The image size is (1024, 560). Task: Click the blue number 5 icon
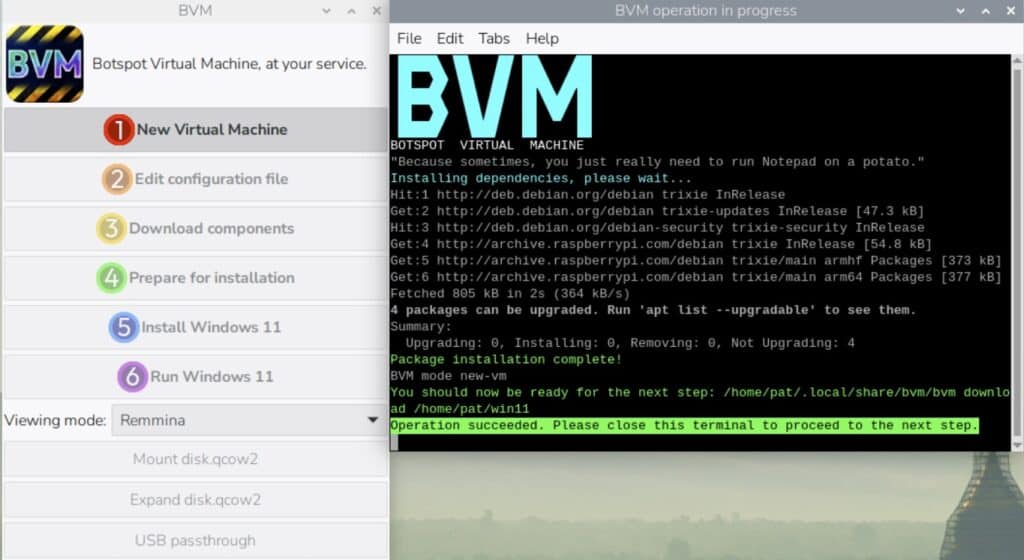pyautogui.click(x=124, y=327)
